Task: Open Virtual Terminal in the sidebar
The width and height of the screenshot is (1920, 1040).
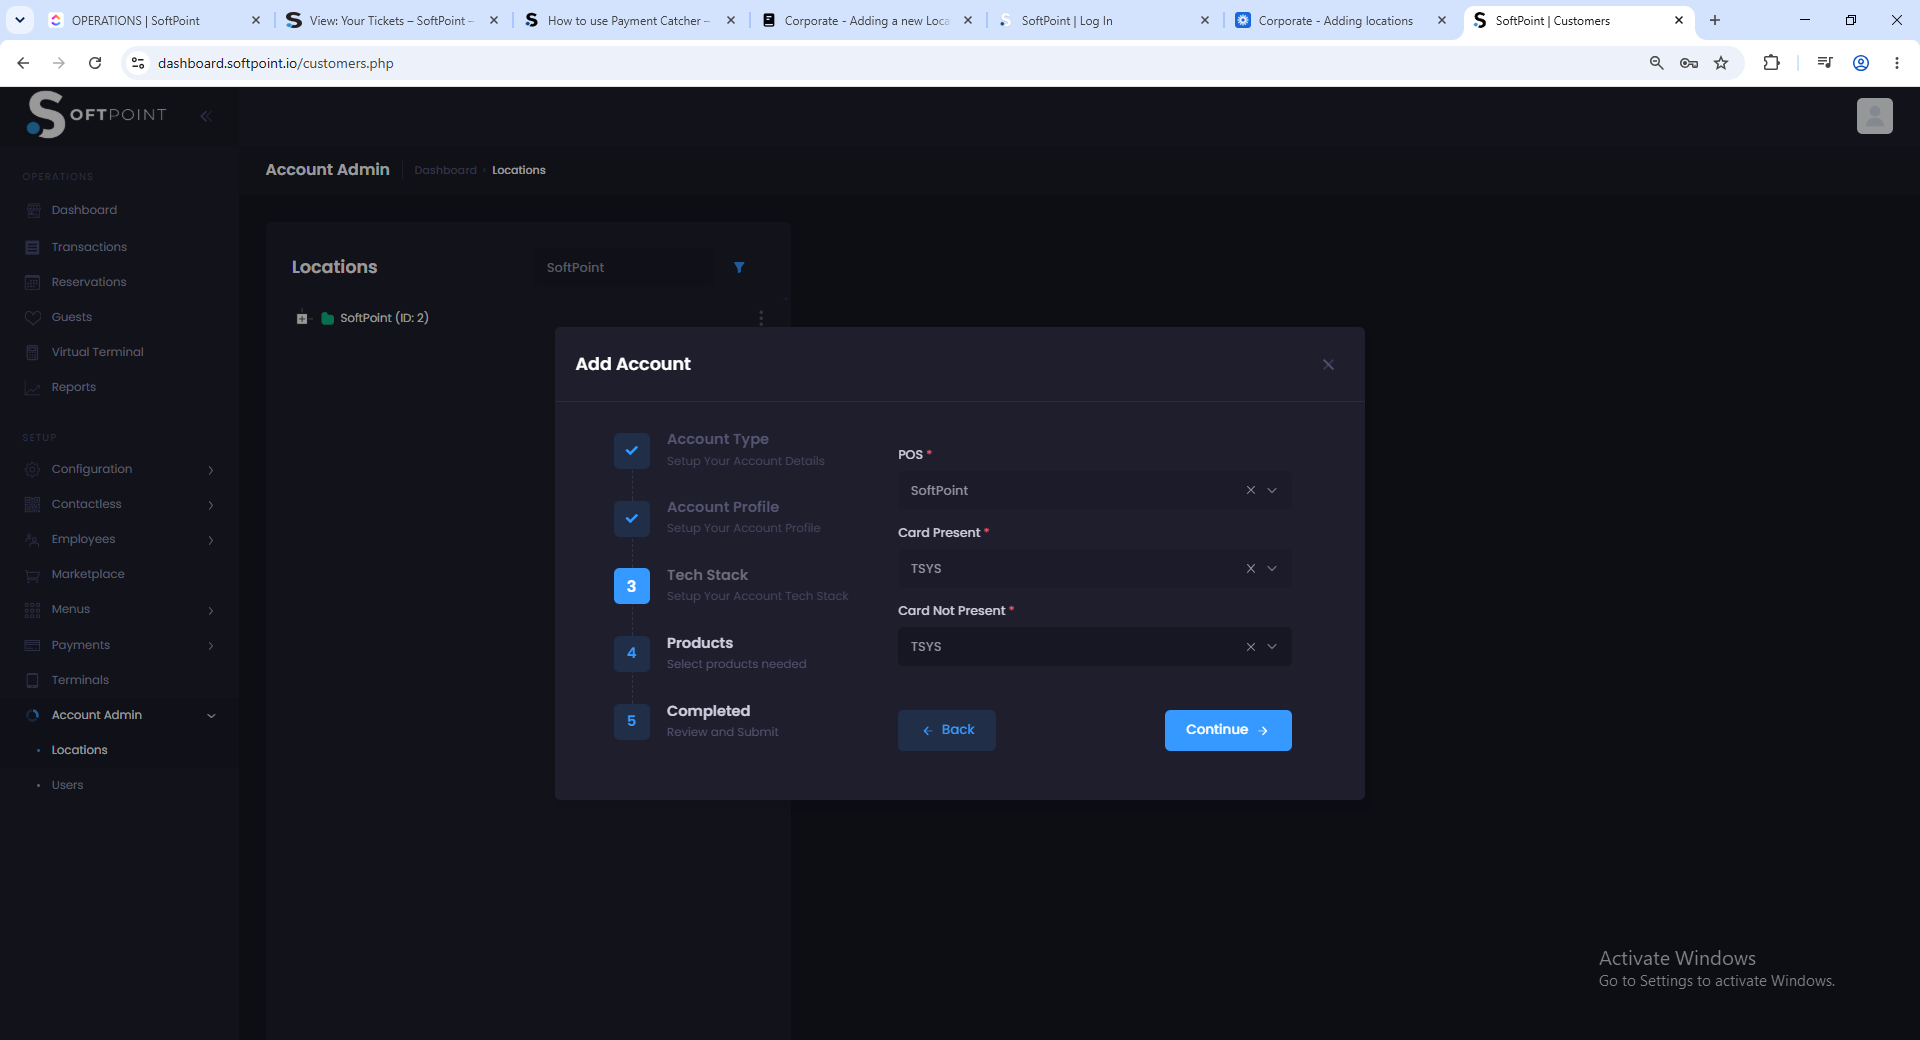Action: point(97,352)
